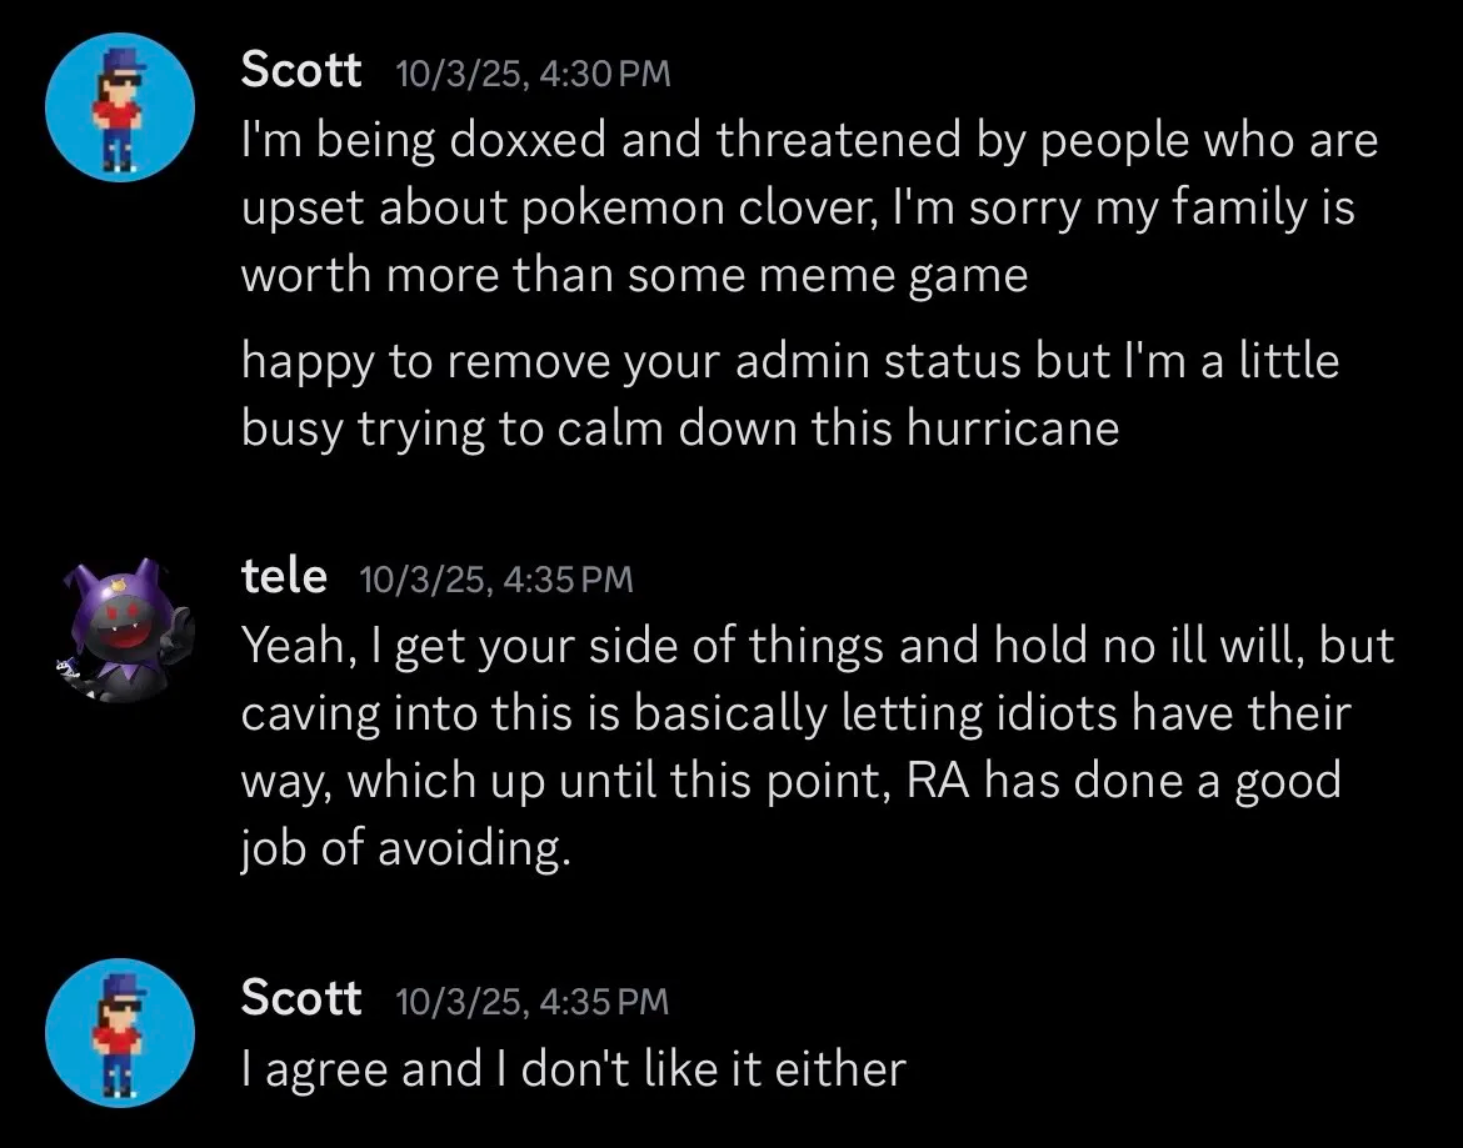1463x1148 pixels.
Task: Open the tele username profile
Action: 284,576
